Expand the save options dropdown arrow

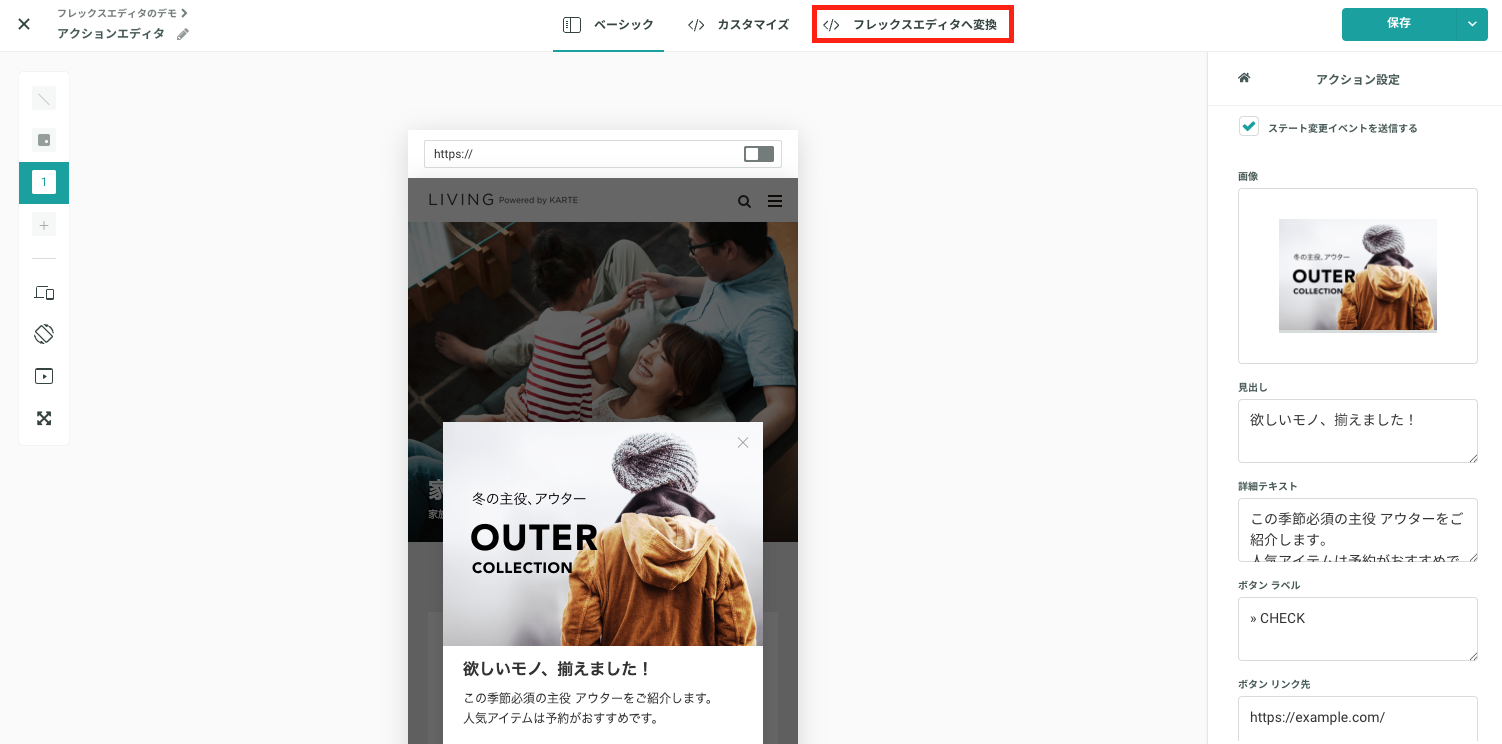[1472, 24]
